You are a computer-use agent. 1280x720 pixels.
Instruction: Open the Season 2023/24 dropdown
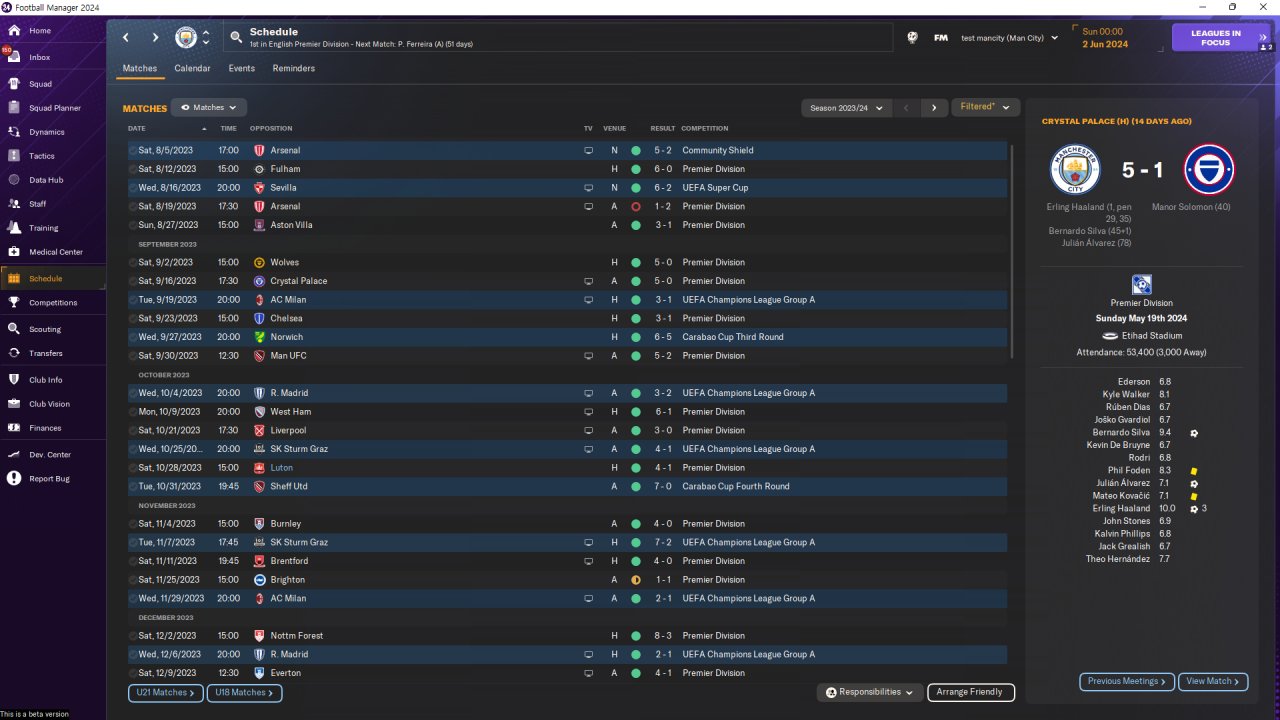pos(845,108)
